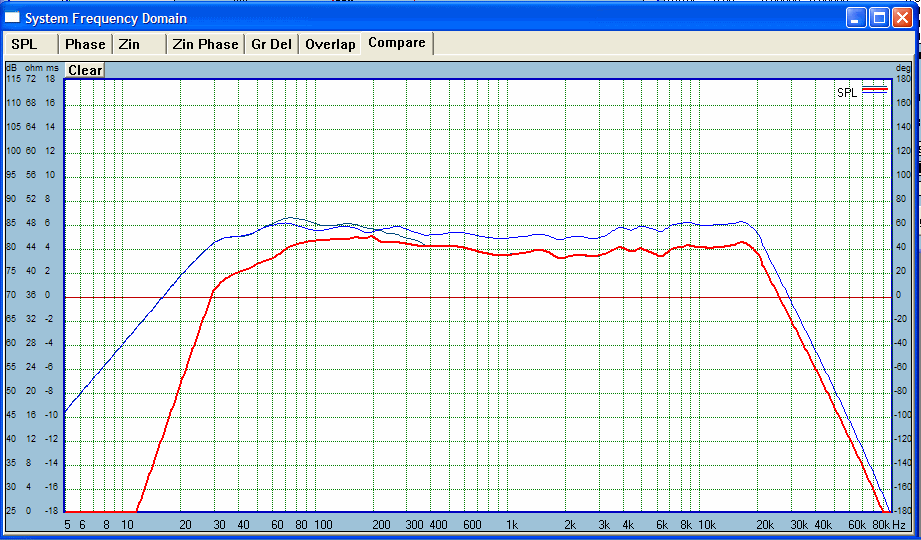Click the 20k frequency axis label
This screenshot has height=540, width=921.
point(764,525)
